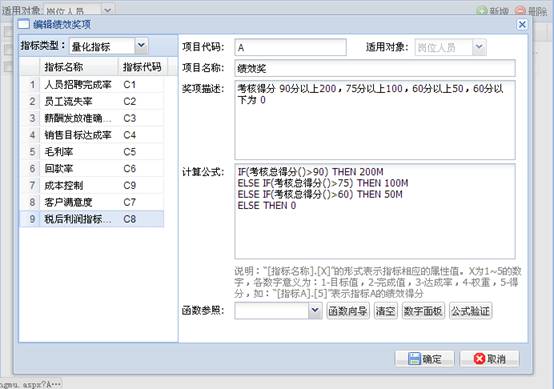The image size is (554, 389).
Task: Click the 公式验证 button
Action: click(470, 311)
